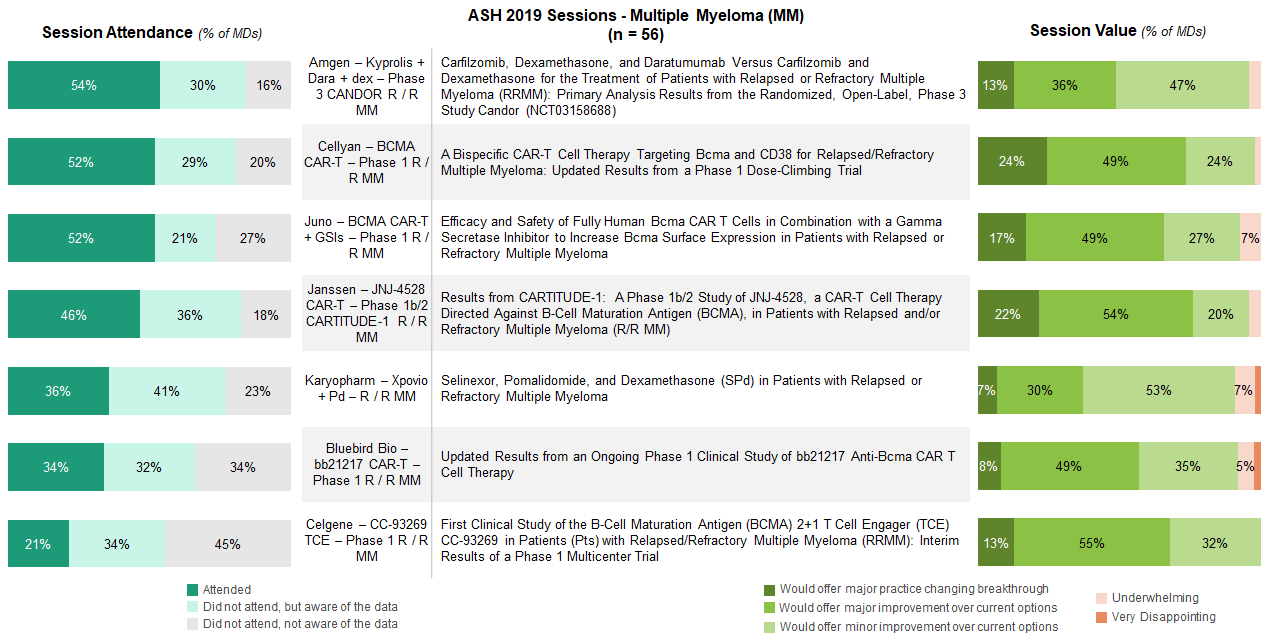Image resolution: width=1272 pixels, height=641 pixels.
Task: Select the Amgen Kyprolis CANDOR session label
Action: pos(367,86)
